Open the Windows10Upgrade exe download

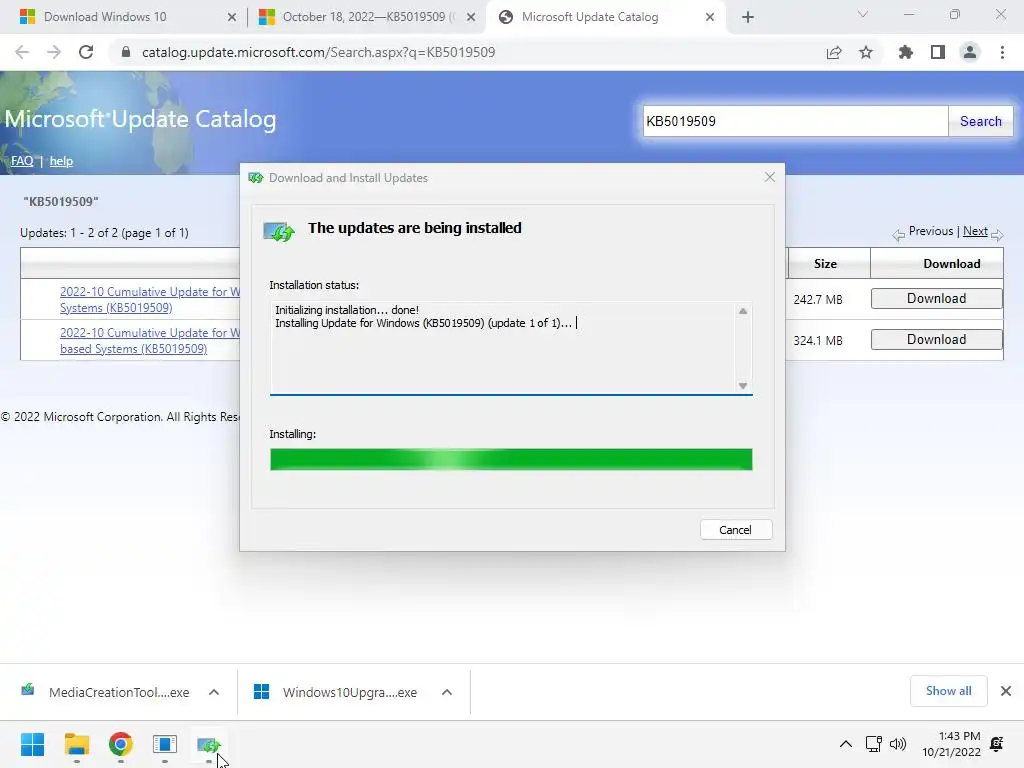pyautogui.click(x=337, y=692)
